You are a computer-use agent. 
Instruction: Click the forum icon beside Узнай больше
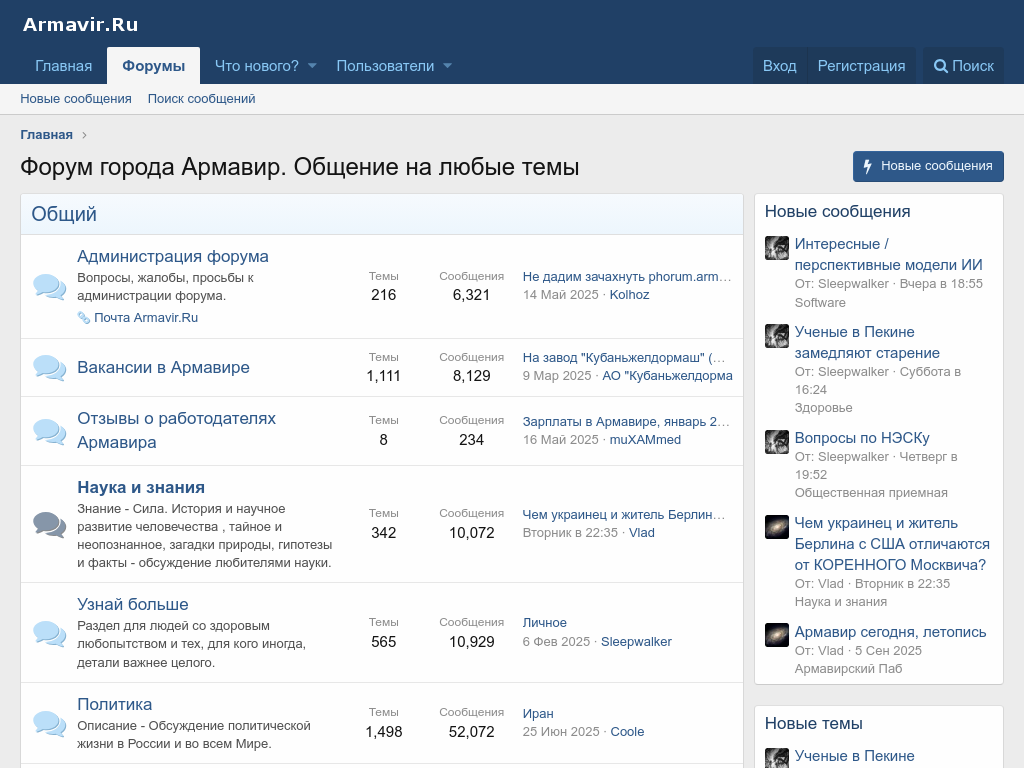[x=49, y=632]
